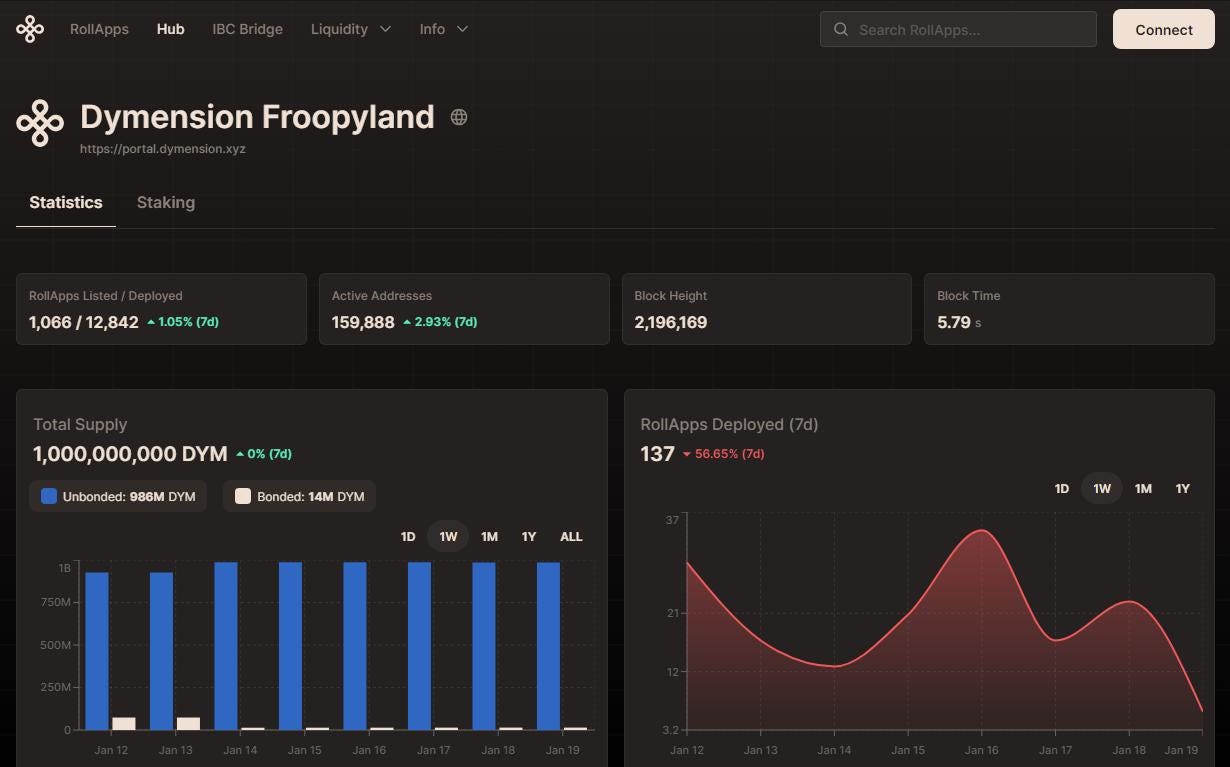1230x767 pixels.
Task: Click the globe website icon beside Dymension Froopyland
Action: (x=459, y=117)
